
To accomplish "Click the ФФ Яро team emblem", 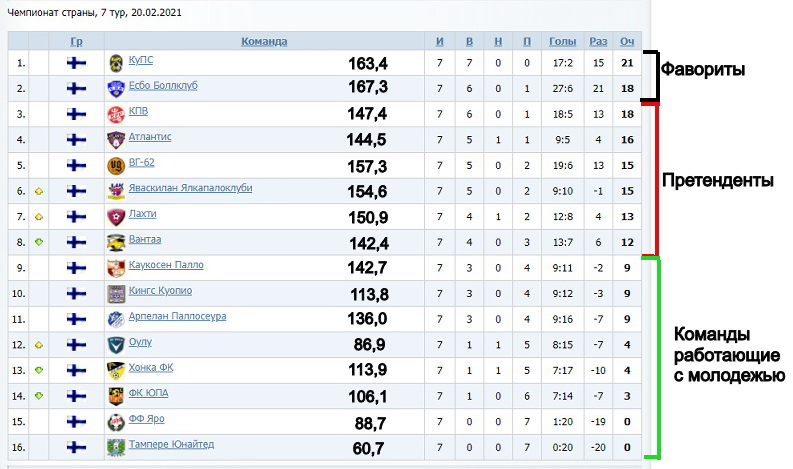I will tap(116, 420).
